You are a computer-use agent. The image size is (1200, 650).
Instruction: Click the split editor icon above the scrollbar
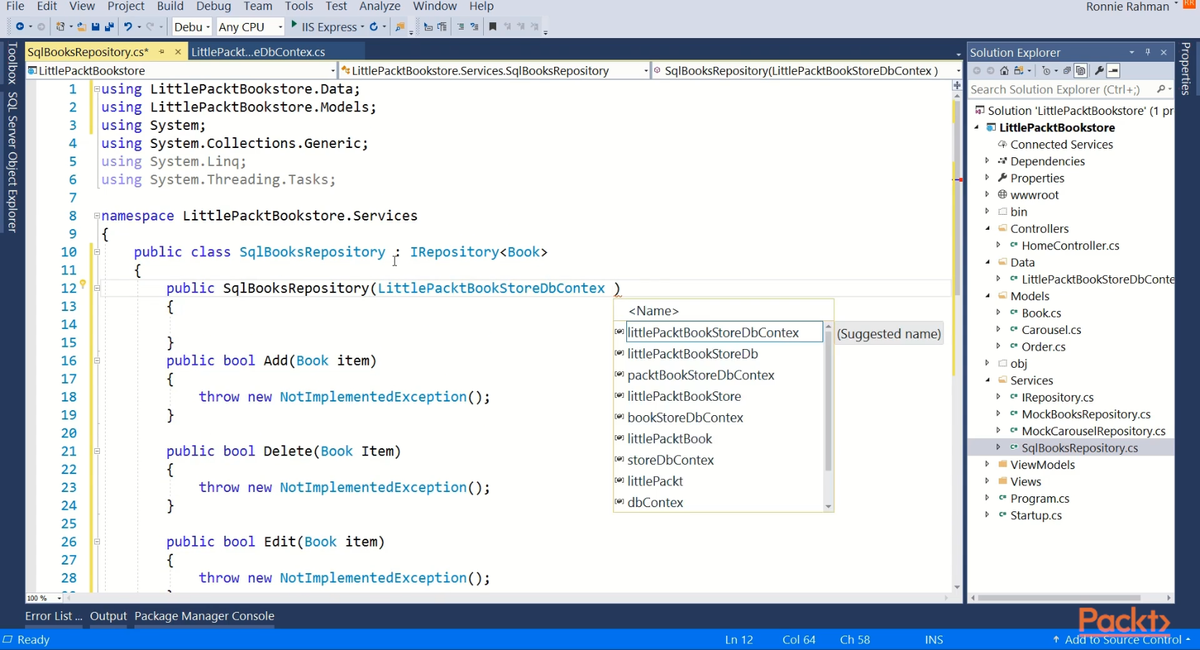[x=957, y=86]
